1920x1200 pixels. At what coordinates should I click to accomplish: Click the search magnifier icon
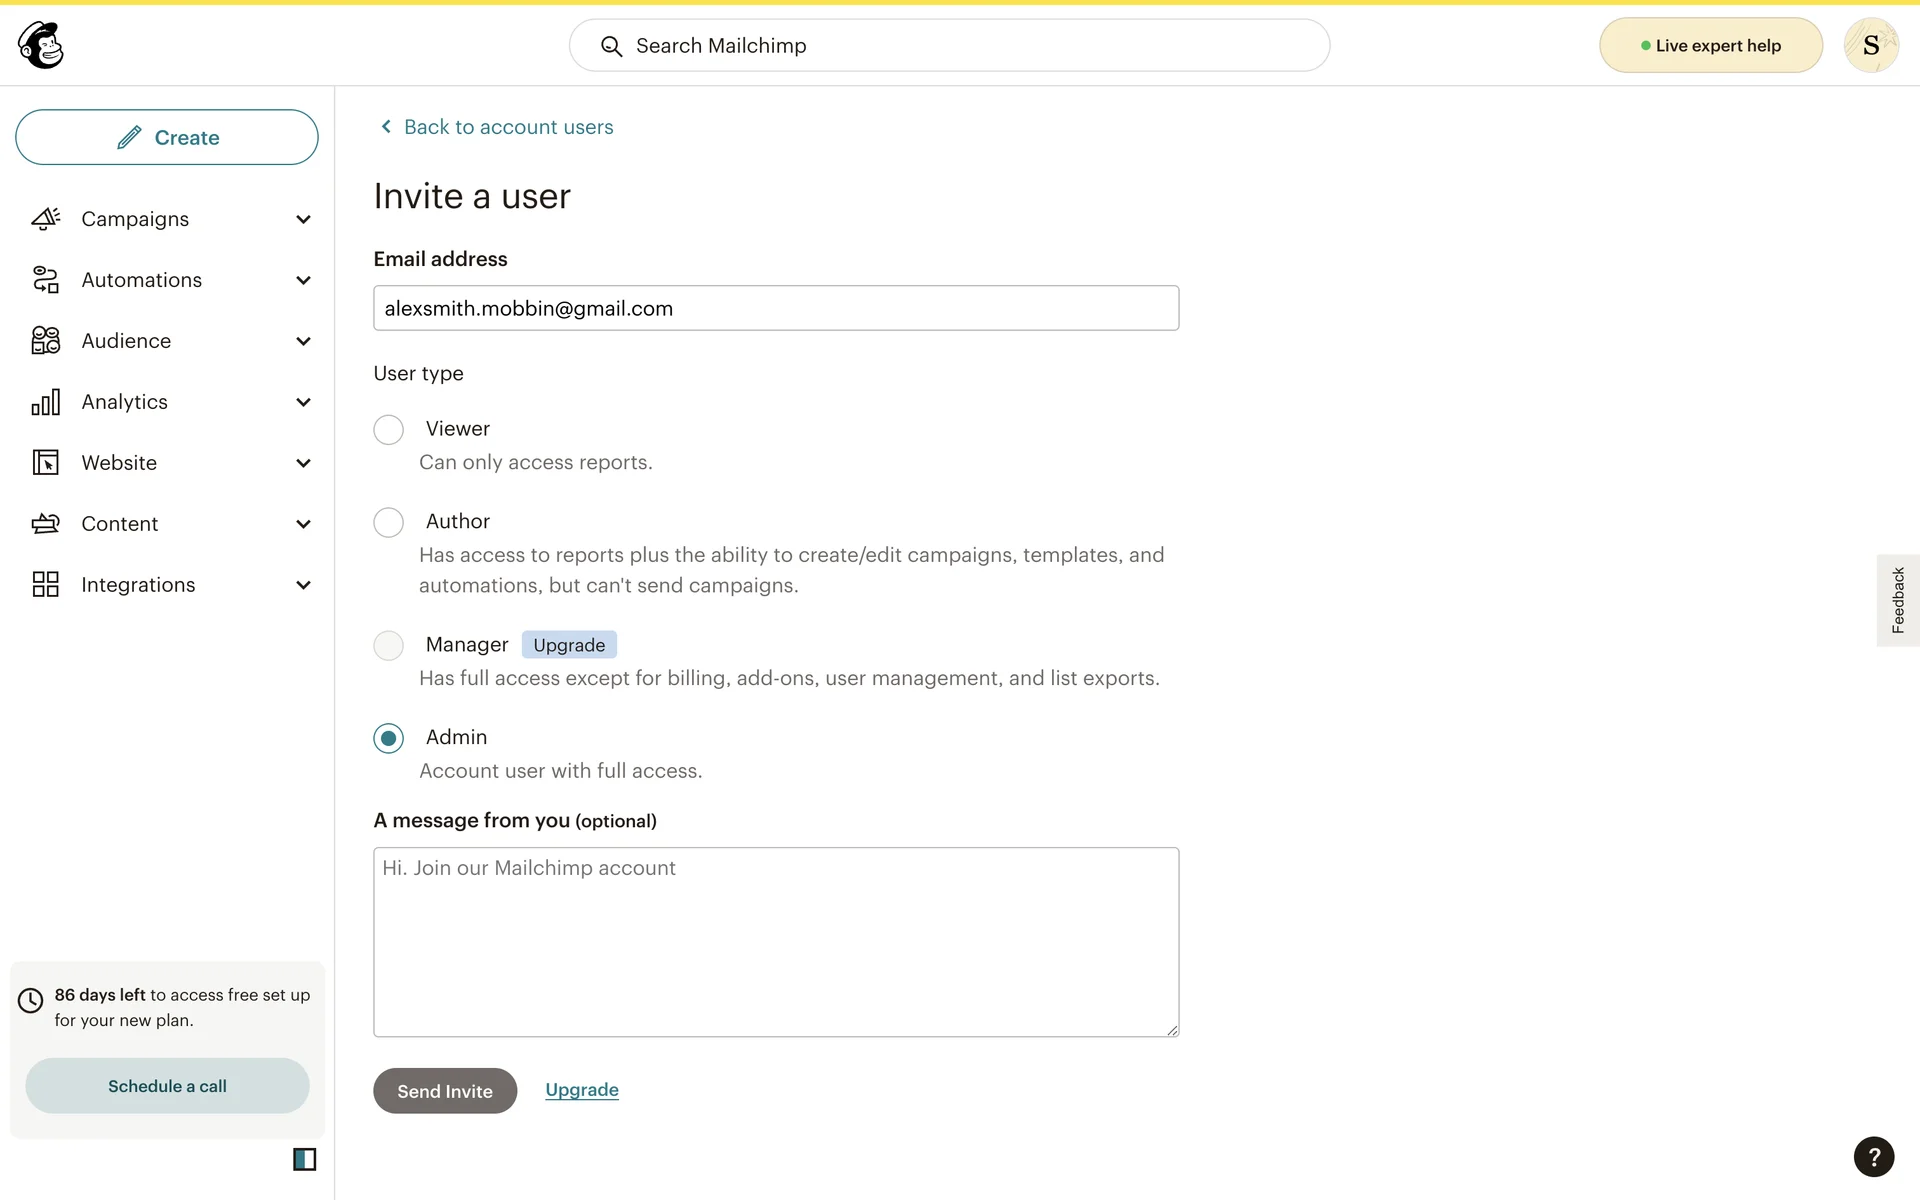611,46
